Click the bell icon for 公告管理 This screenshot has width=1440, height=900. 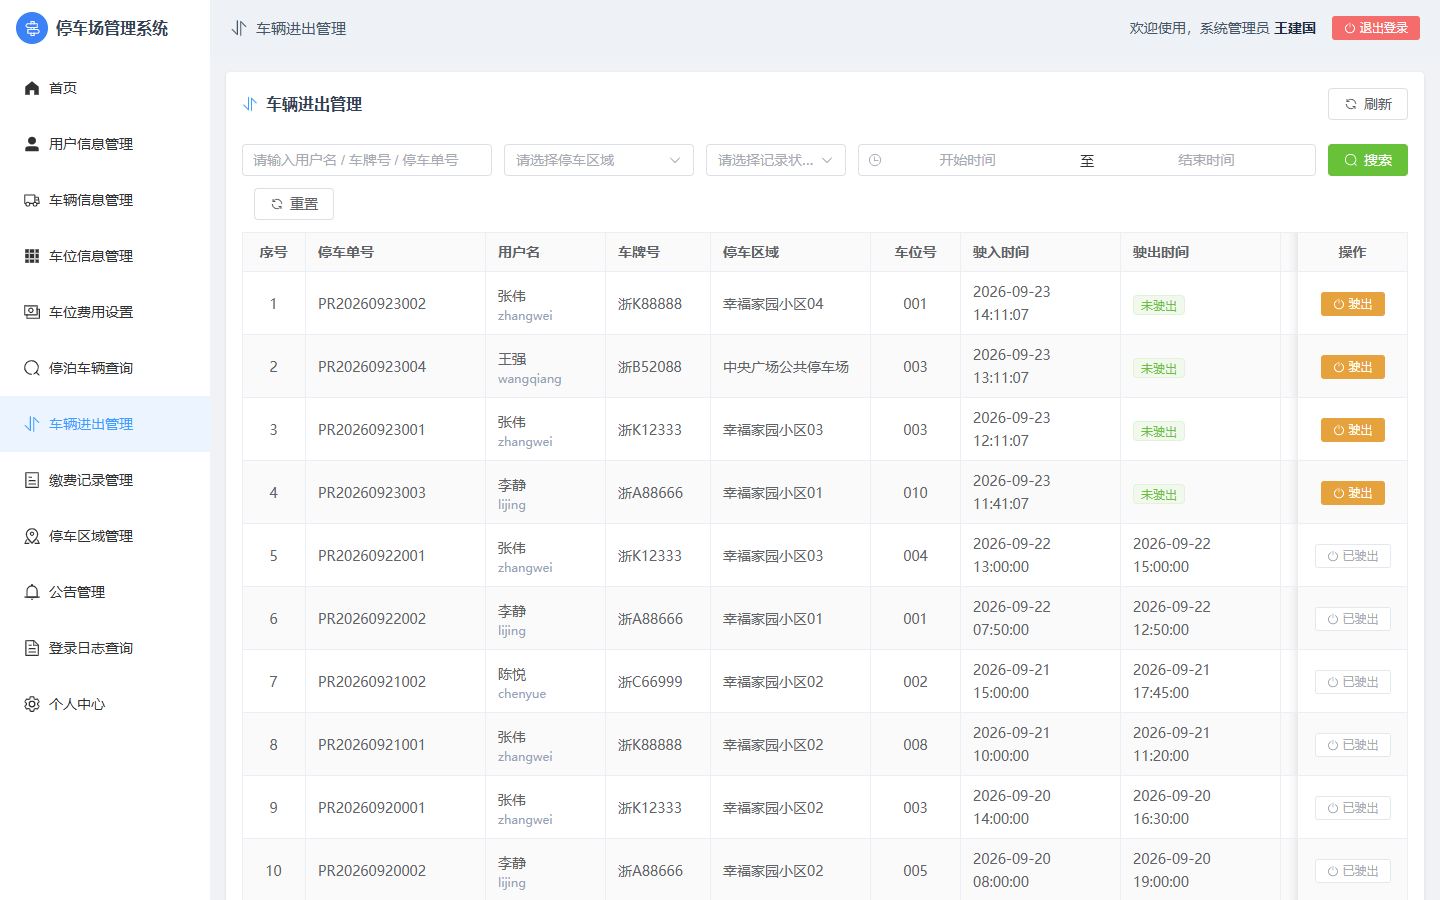coord(32,592)
